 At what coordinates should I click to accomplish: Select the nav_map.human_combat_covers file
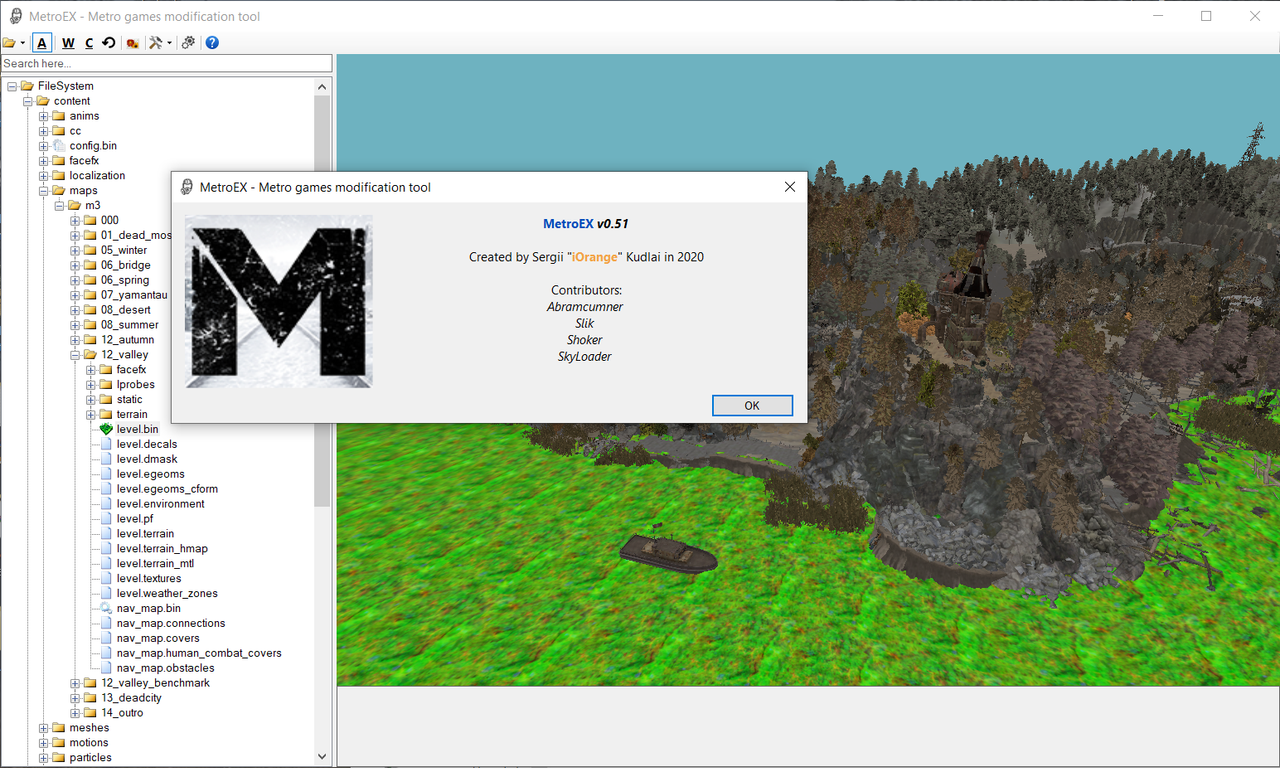(x=199, y=653)
